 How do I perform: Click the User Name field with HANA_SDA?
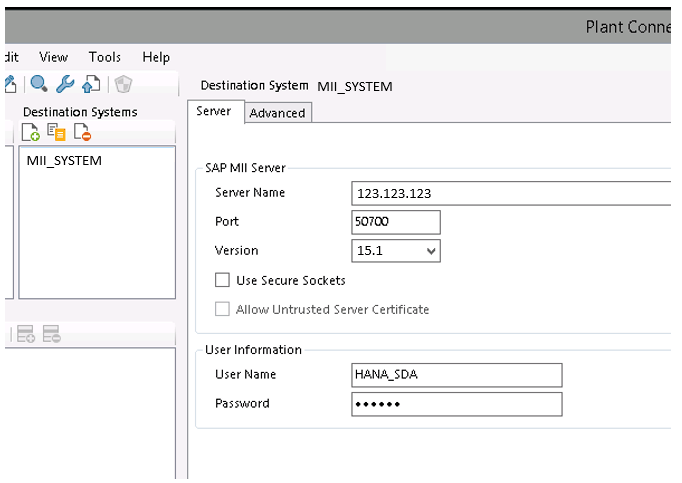pos(456,374)
